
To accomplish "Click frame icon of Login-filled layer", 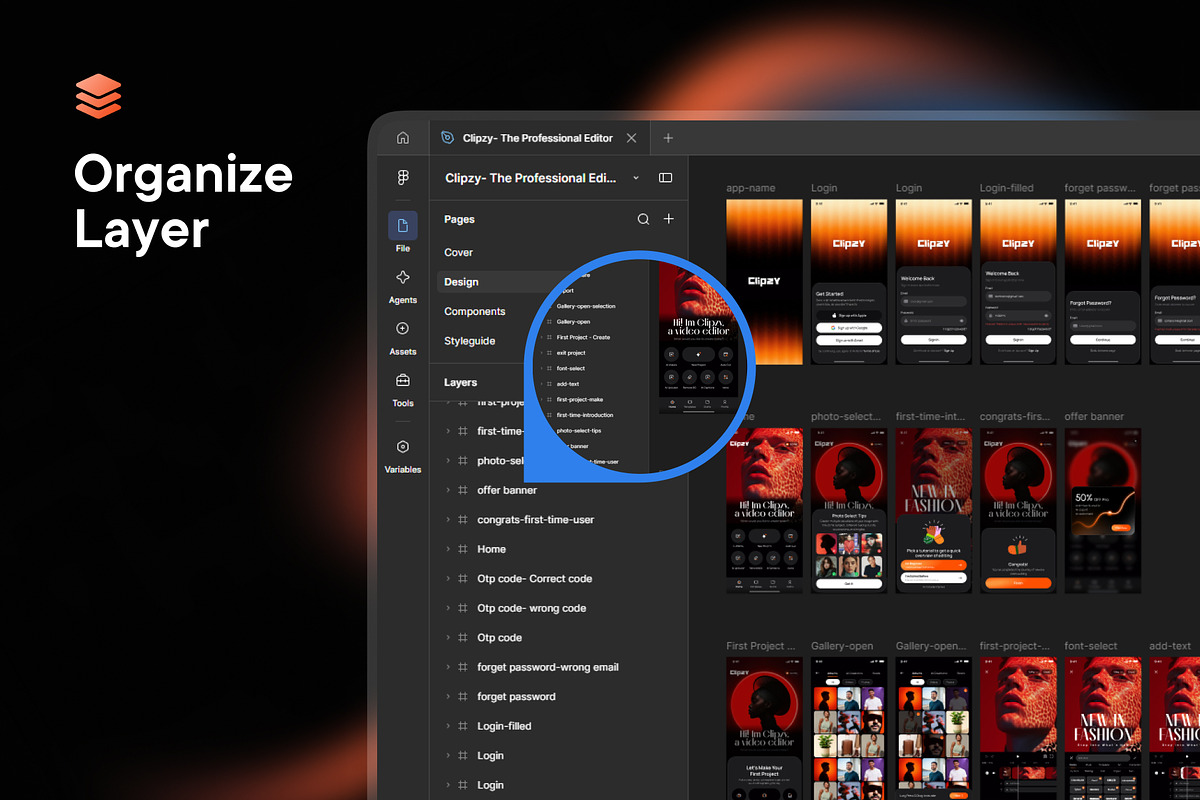I will tap(462, 726).
